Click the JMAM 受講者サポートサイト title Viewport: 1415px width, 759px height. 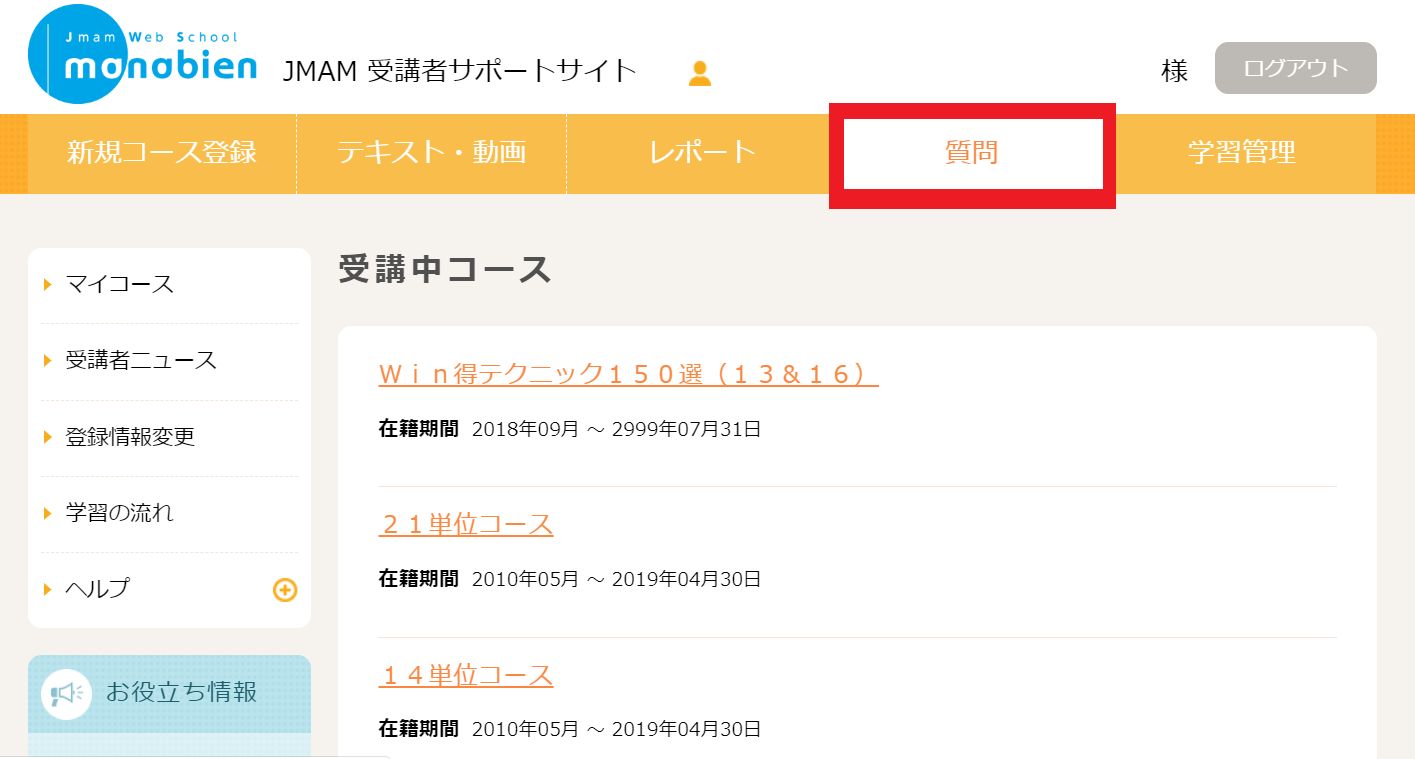pos(460,71)
